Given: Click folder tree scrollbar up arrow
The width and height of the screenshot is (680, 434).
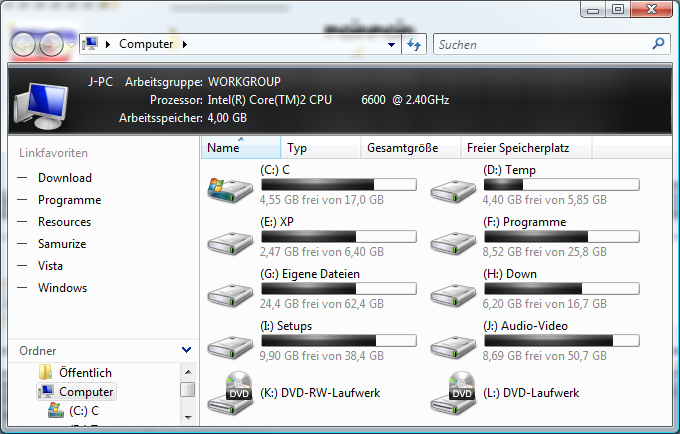Looking at the screenshot, I should click(x=188, y=372).
